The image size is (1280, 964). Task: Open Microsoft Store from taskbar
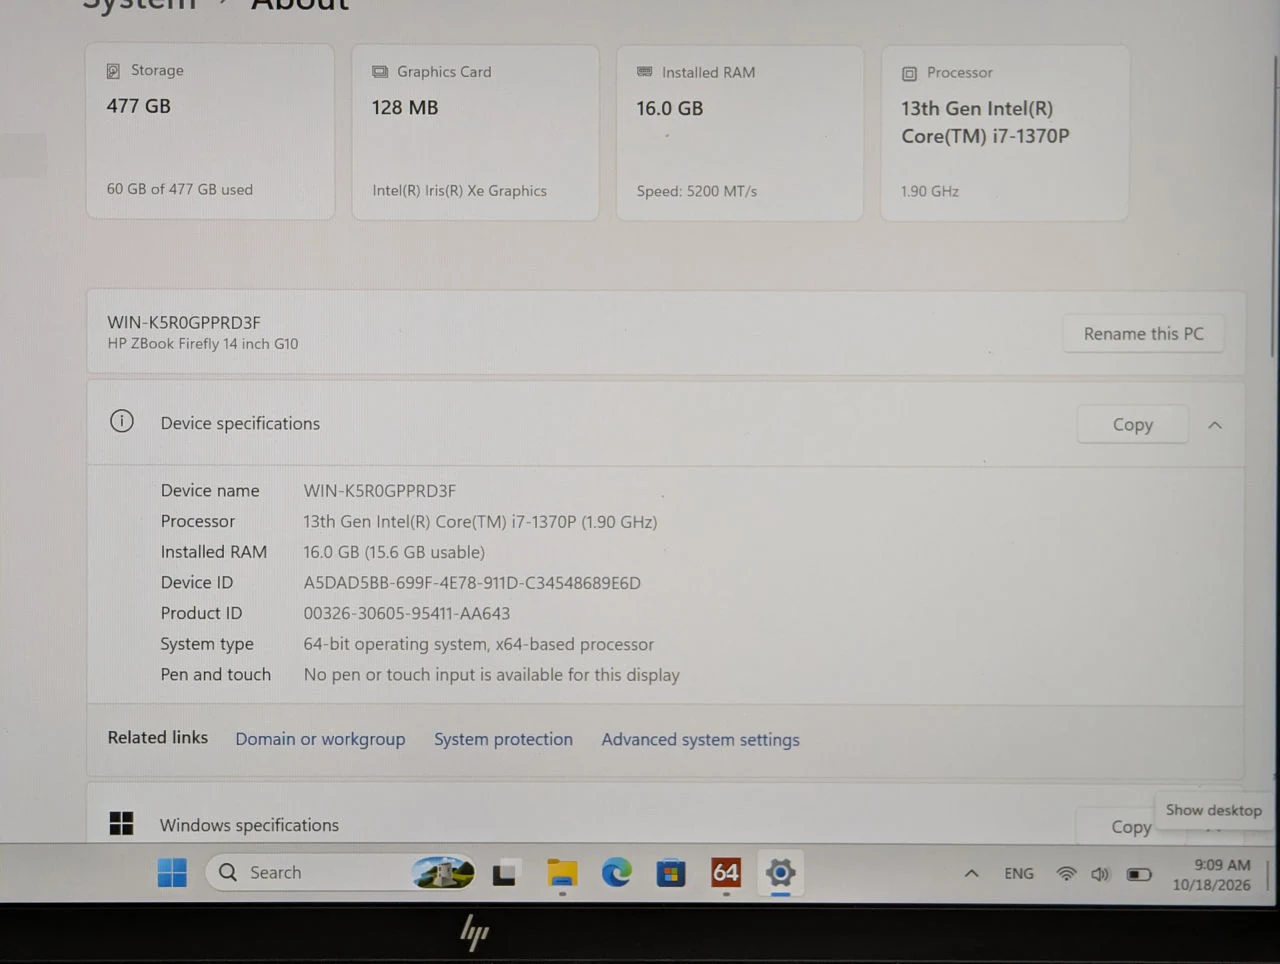pyautogui.click(x=671, y=873)
